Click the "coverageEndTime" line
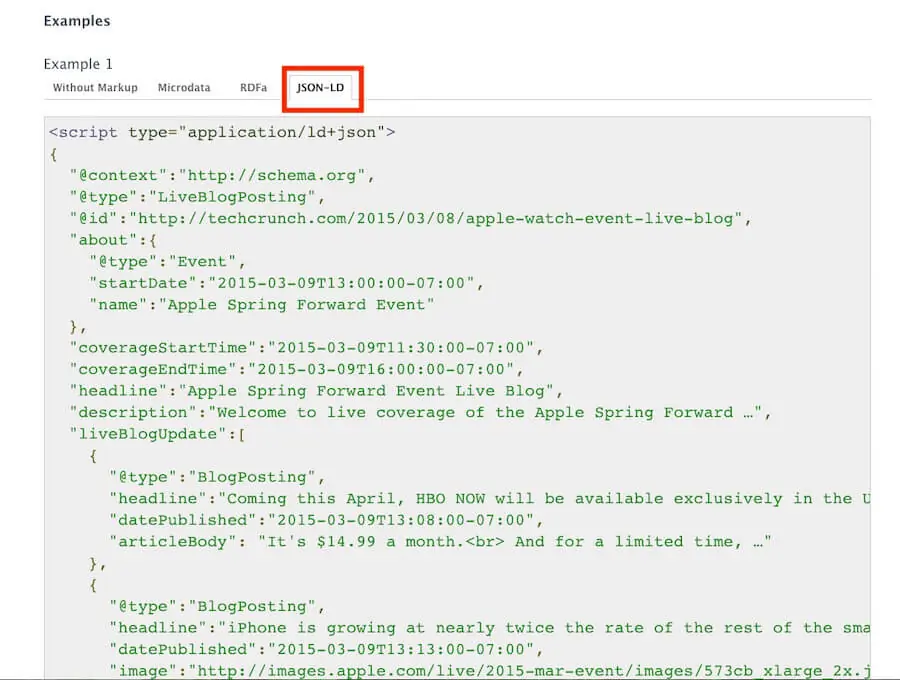 296,370
